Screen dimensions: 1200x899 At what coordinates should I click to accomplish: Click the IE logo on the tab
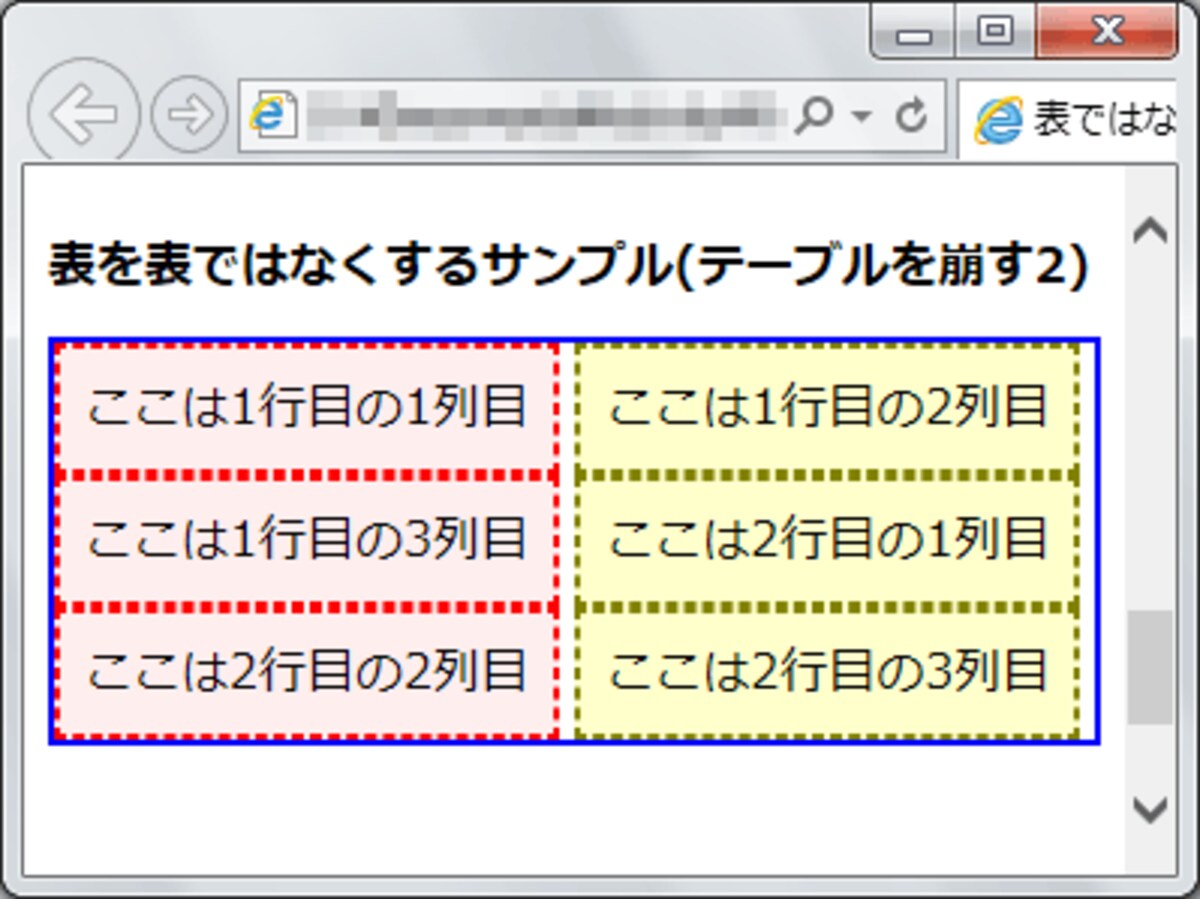click(x=998, y=121)
